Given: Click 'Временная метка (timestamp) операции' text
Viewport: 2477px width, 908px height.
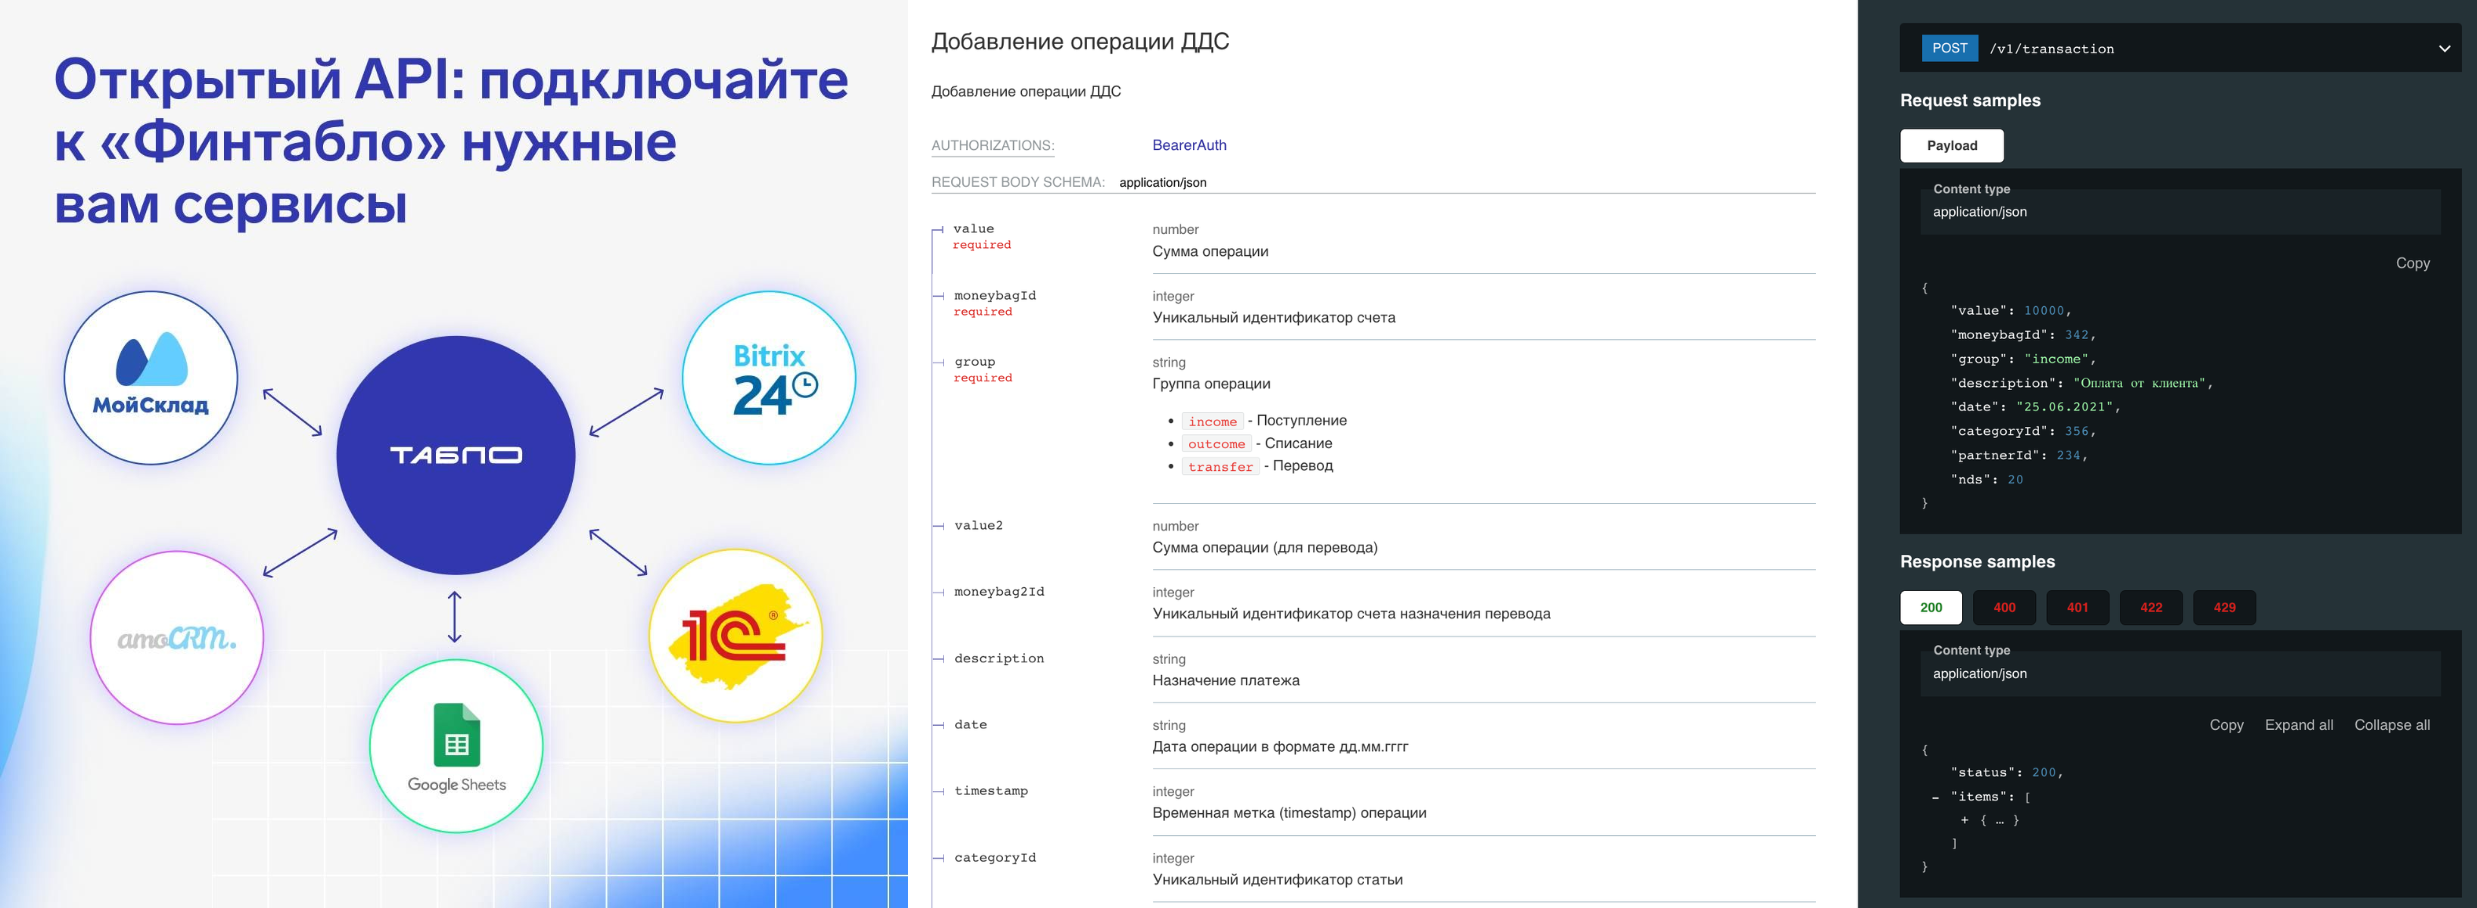Looking at the screenshot, I should [1289, 813].
